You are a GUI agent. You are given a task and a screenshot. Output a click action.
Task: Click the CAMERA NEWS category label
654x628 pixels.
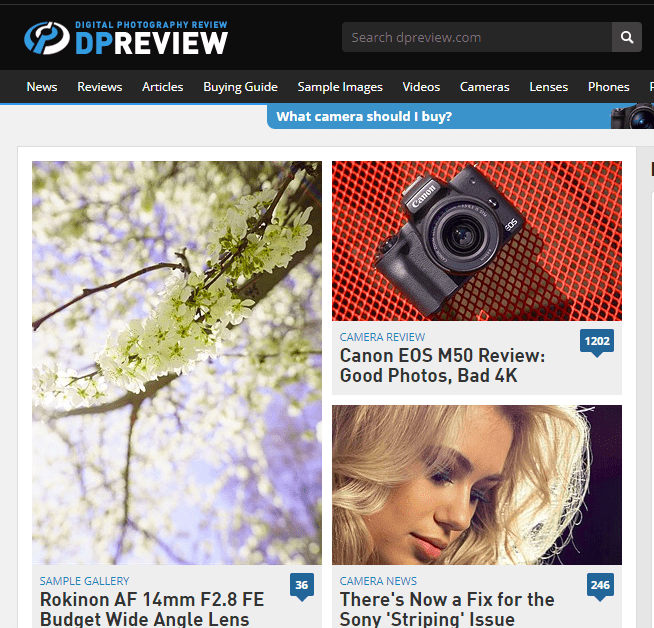[378, 581]
